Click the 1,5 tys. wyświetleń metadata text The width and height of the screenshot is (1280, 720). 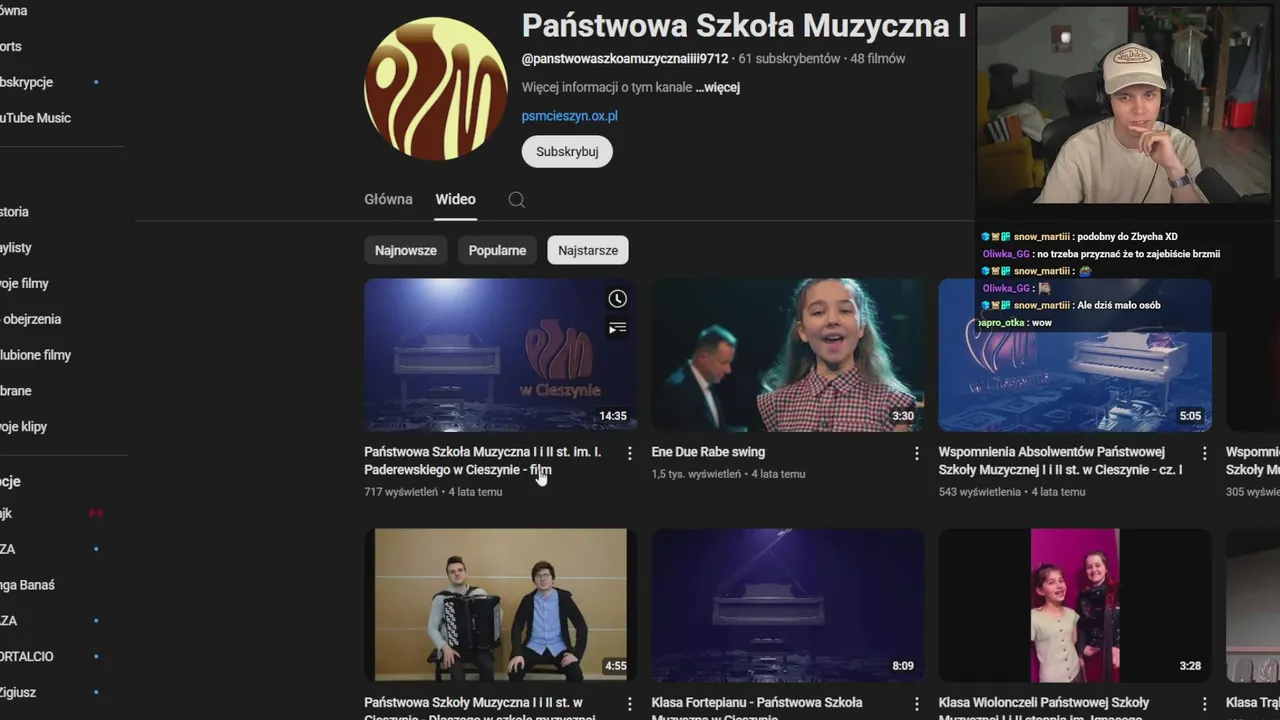pyautogui.click(x=696, y=474)
